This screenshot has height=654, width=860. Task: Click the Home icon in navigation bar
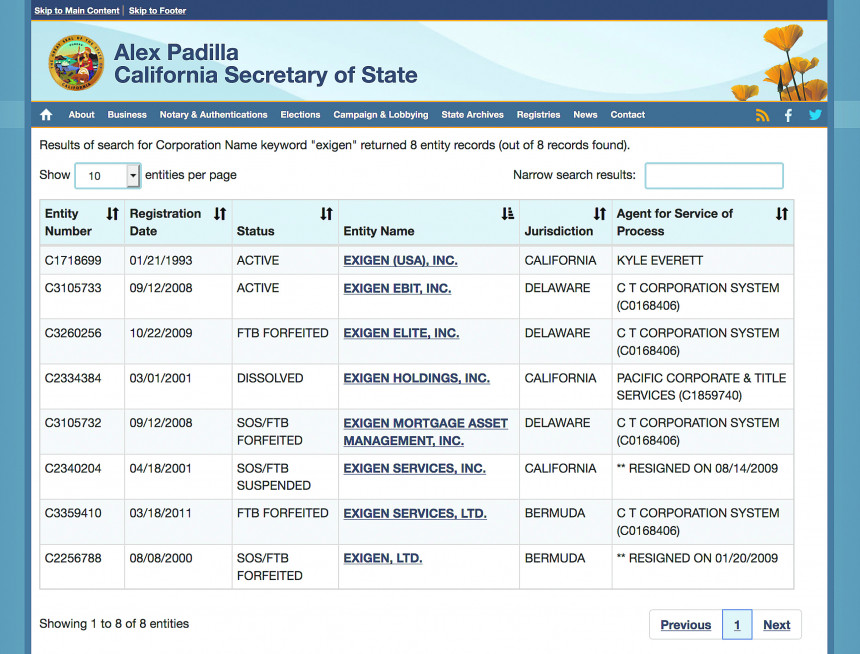click(46, 115)
